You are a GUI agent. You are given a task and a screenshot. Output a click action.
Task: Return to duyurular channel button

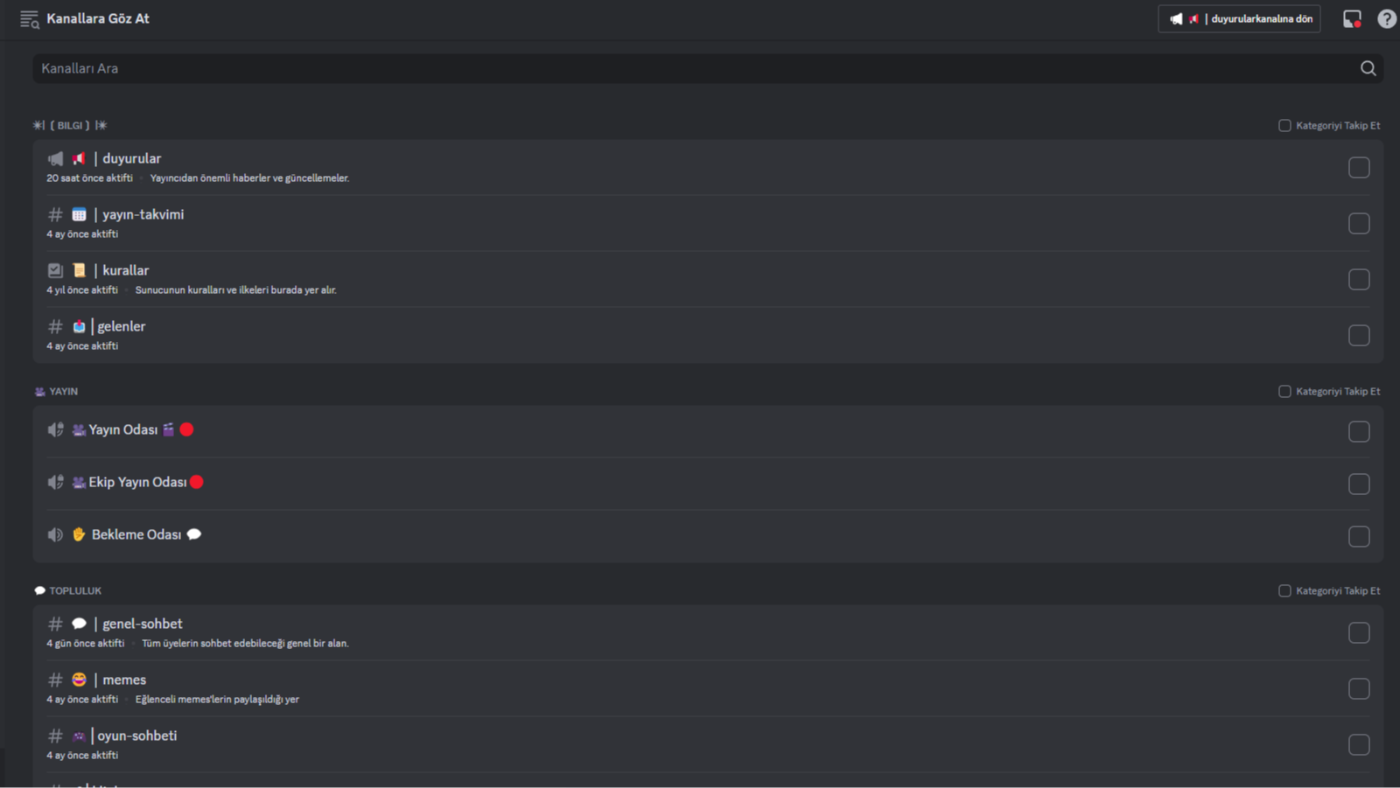point(1239,19)
